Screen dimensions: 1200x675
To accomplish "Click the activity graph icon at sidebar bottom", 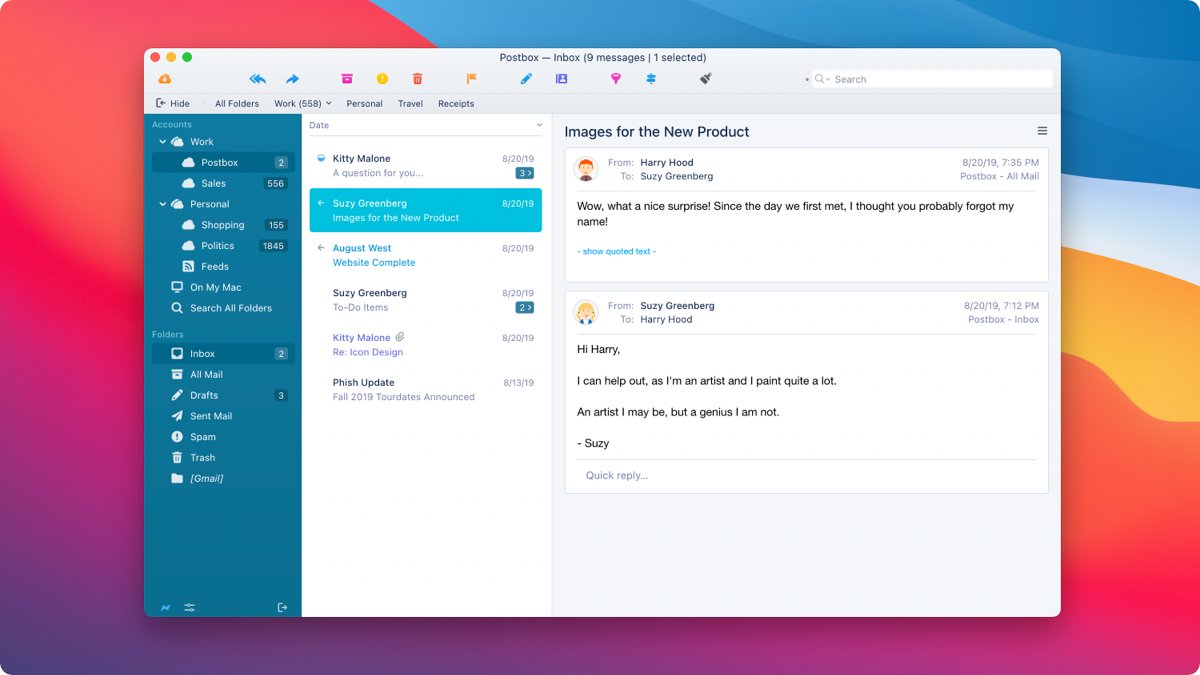I will [x=165, y=607].
